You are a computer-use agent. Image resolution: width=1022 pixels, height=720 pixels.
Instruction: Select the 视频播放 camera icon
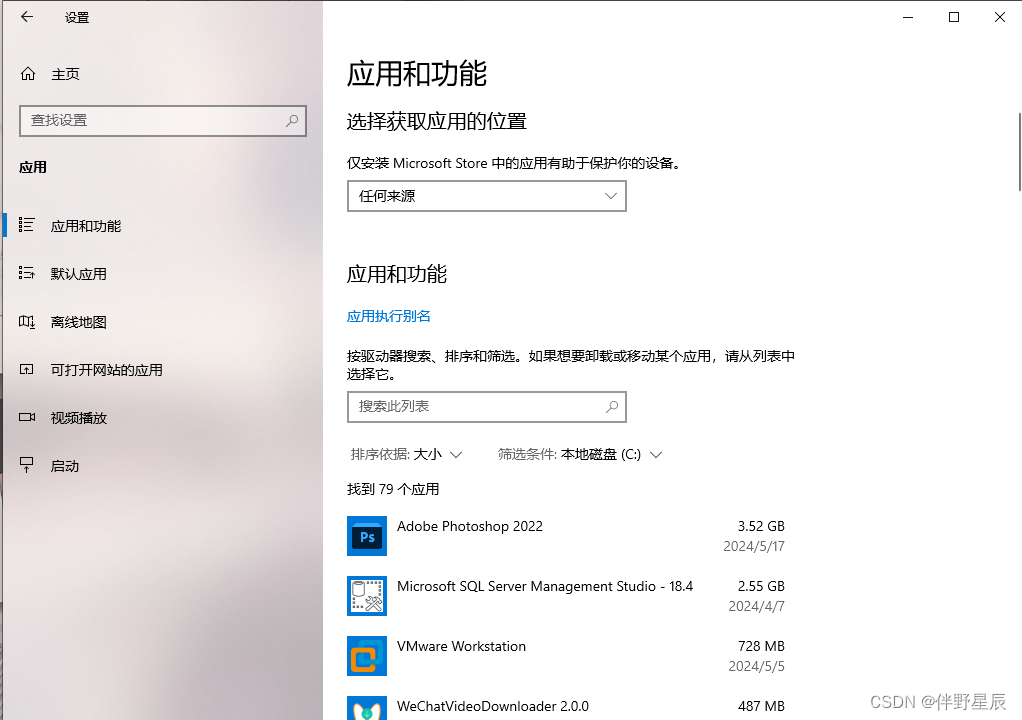27,417
